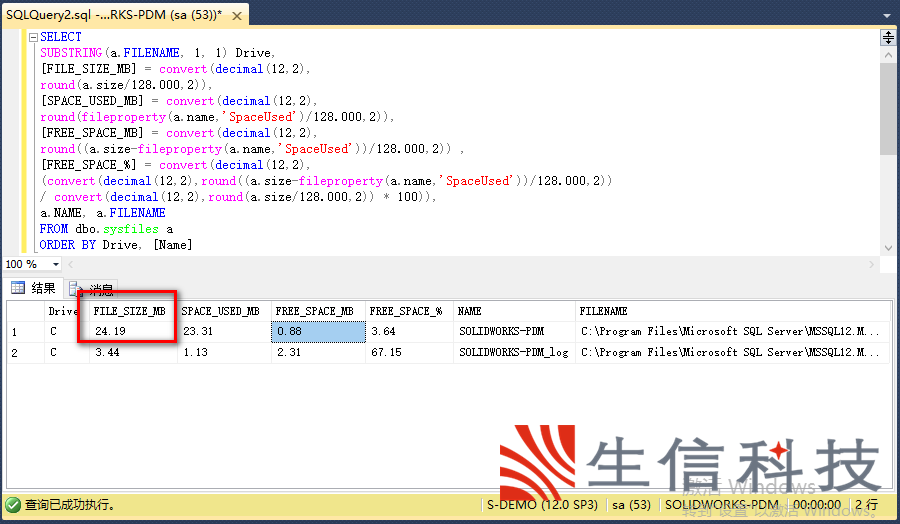Click horizontal scroll left arrow
The width and height of the screenshot is (900, 524).
click(x=71, y=265)
